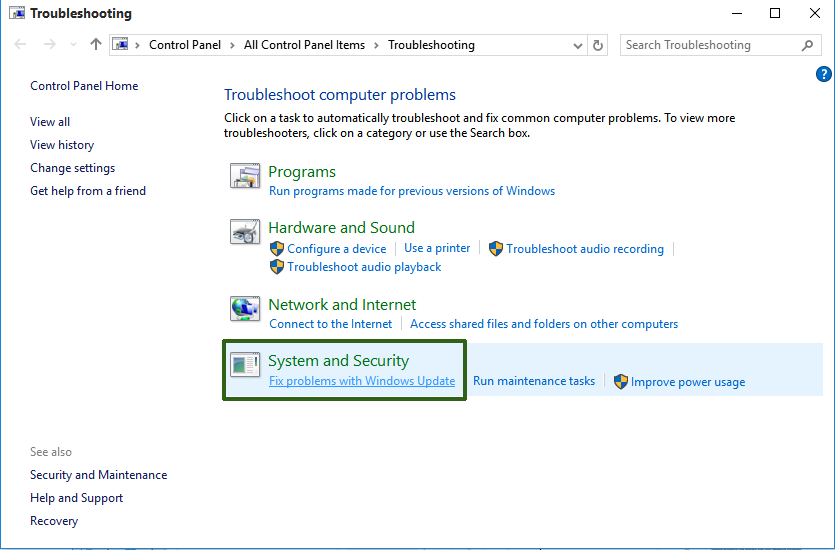Run programs made for previous versions of Windows
This screenshot has width=835, height=550.
pyautogui.click(x=412, y=191)
